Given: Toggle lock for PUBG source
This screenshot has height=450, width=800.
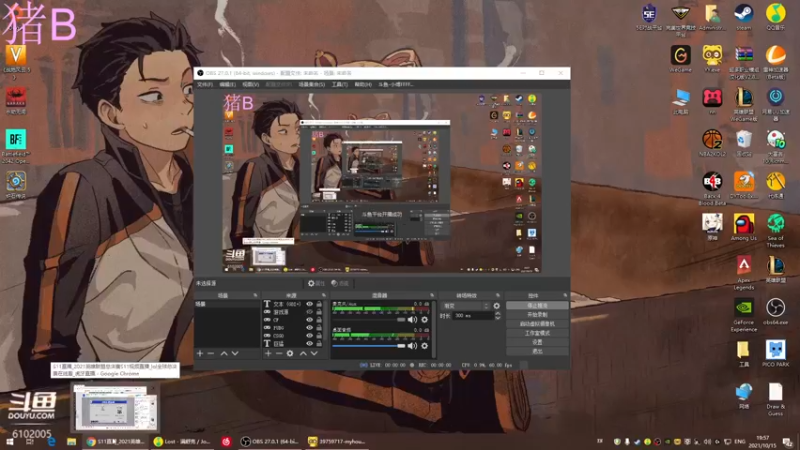Looking at the screenshot, I should [x=319, y=328].
